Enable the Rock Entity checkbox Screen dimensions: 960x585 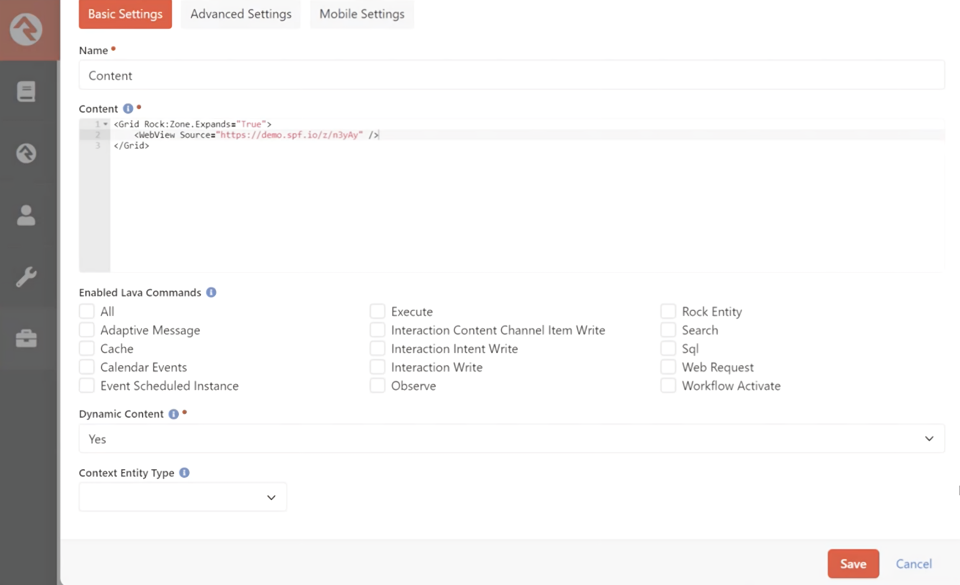(x=668, y=311)
